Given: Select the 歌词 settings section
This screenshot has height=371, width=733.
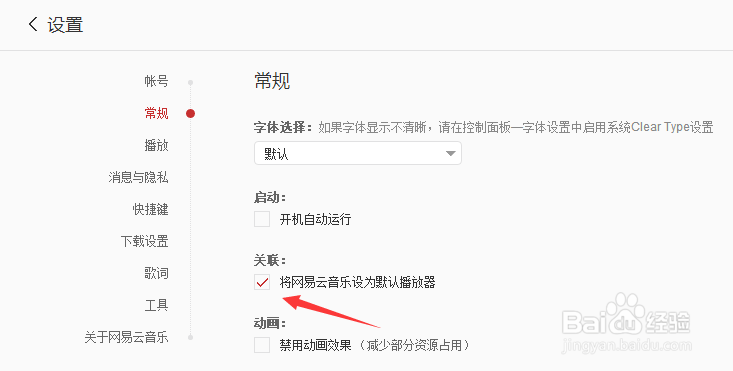Looking at the screenshot, I should [x=156, y=273].
